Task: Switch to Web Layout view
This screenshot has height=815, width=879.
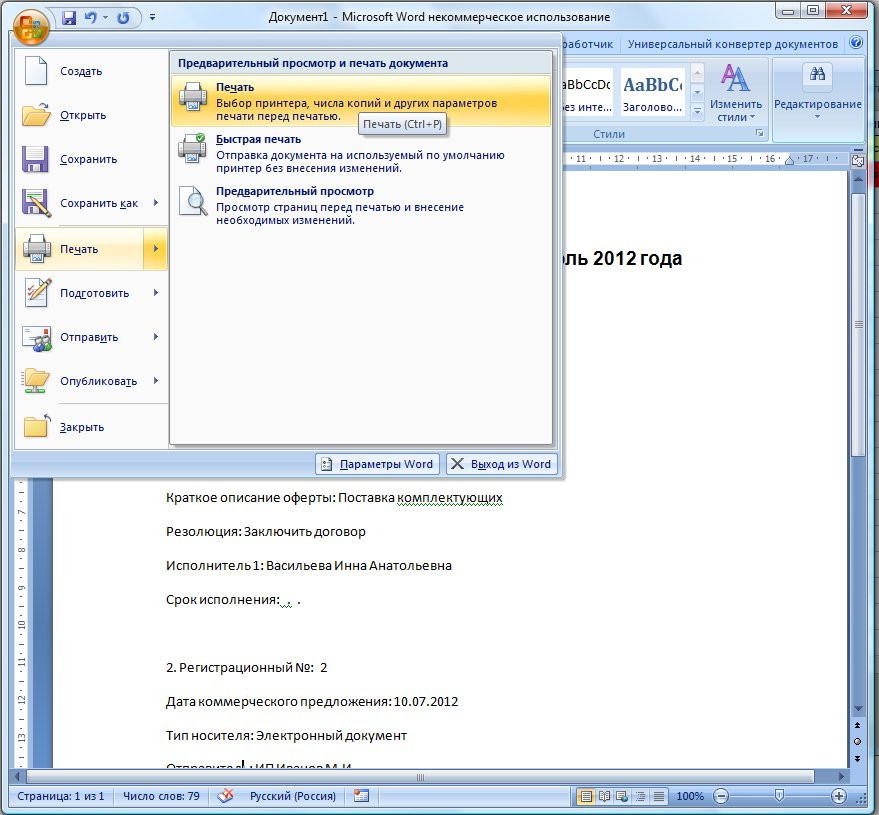Action: pos(622,796)
